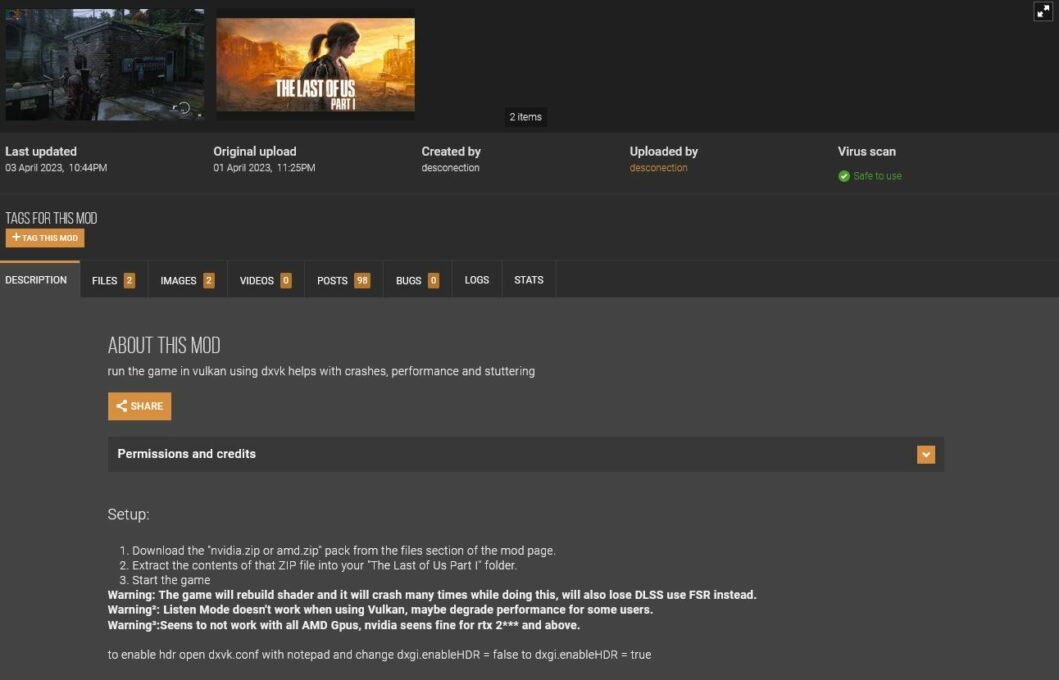The image size is (1059, 680).
Task: Click the orange SHARE button
Action: [x=140, y=406]
